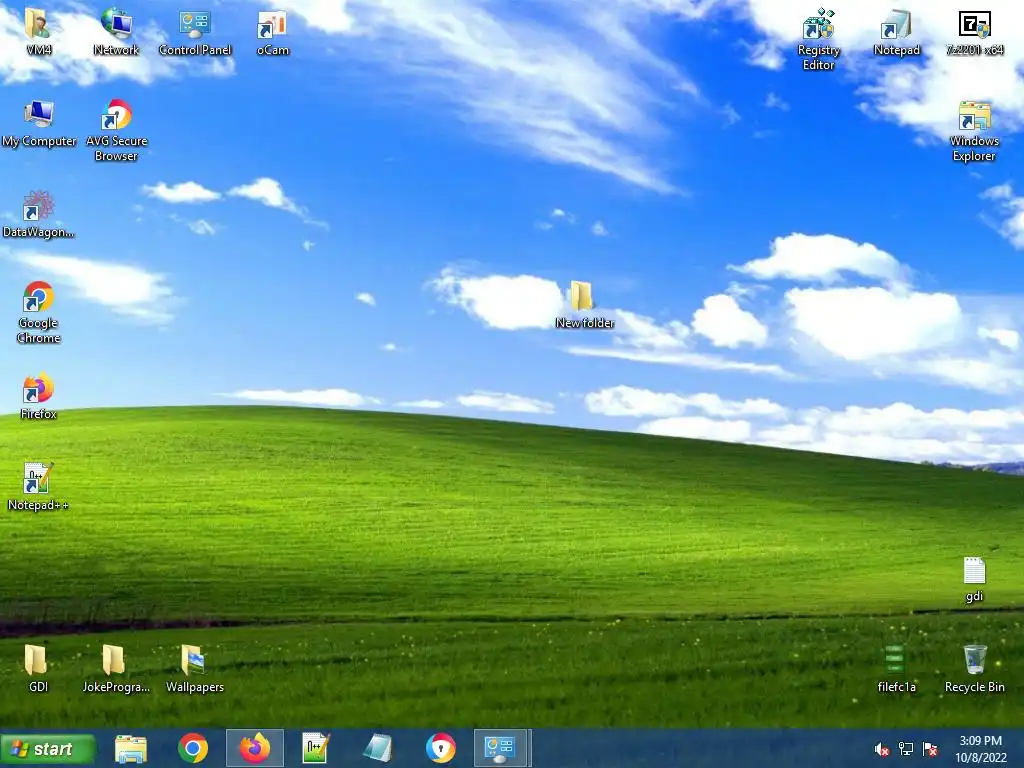Select the Notepad desktop shortcut

896,25
